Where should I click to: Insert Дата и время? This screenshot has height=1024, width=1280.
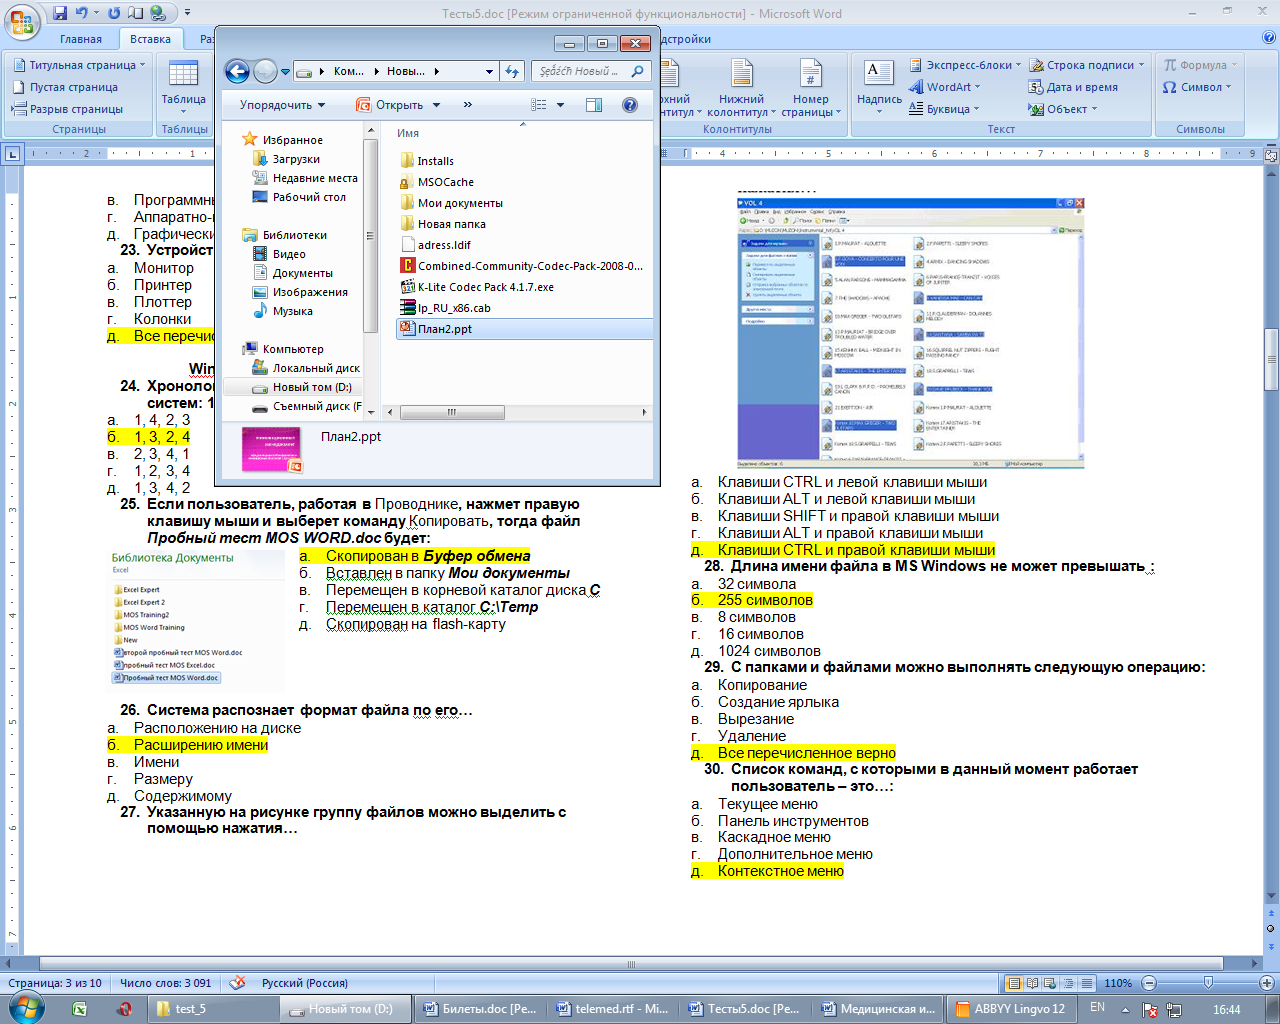tap(1073, 87)
